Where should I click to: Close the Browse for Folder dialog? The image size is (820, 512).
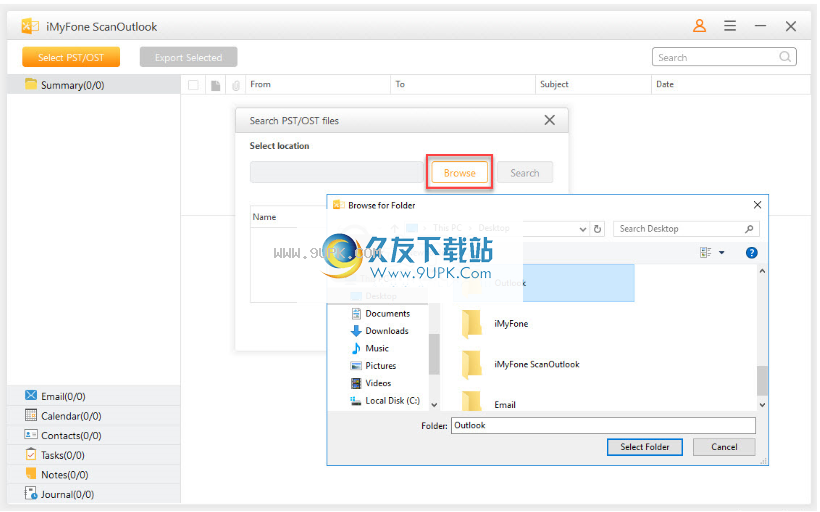757,205
